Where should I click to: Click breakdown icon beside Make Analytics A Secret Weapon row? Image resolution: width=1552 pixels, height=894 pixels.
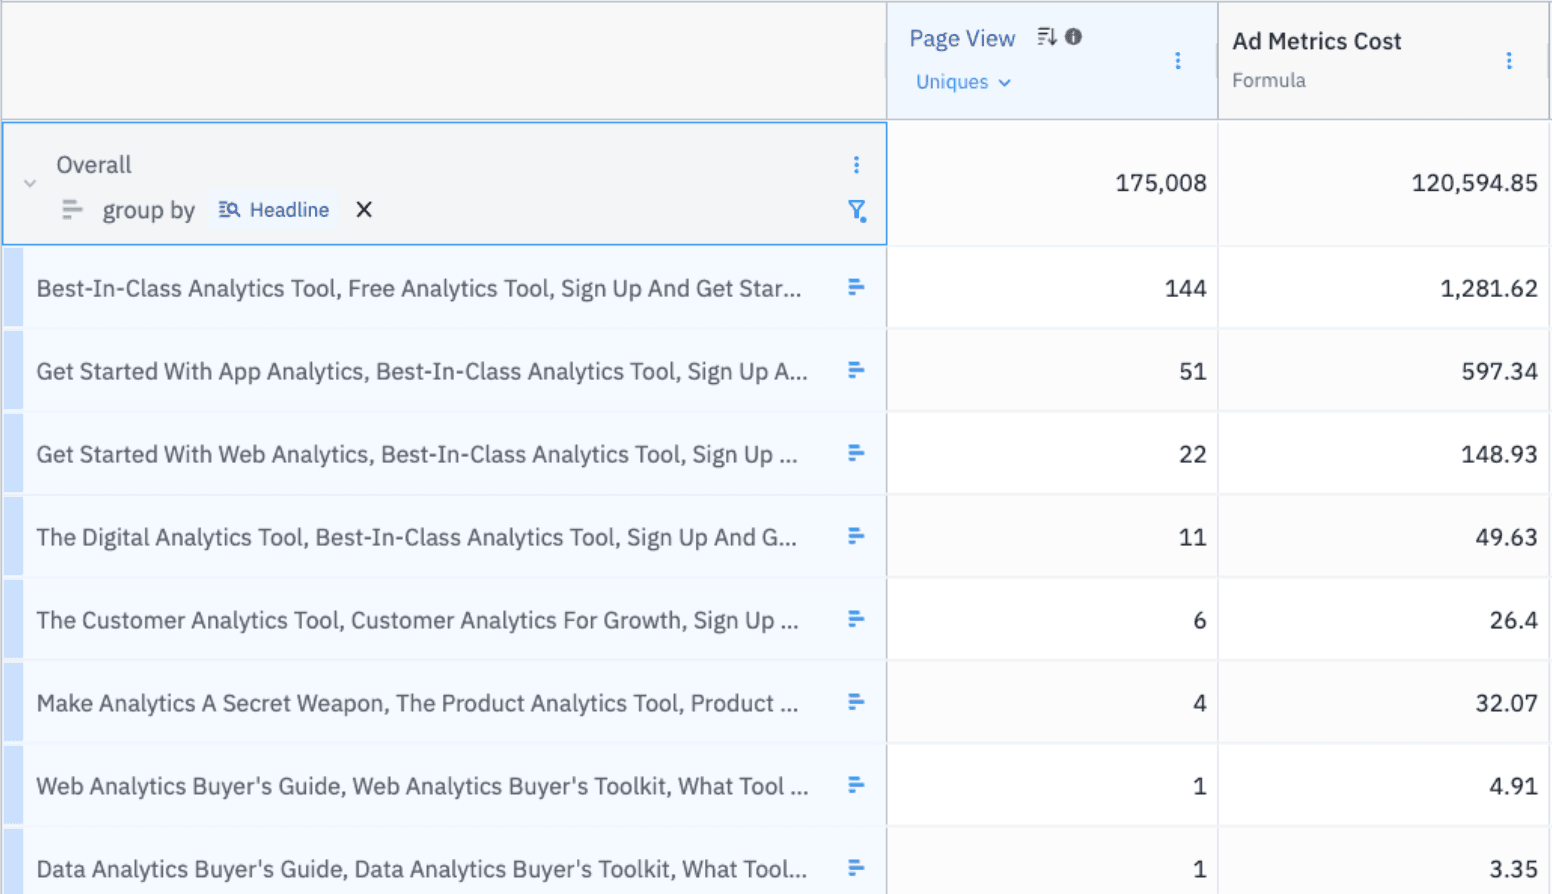(856, 702)
